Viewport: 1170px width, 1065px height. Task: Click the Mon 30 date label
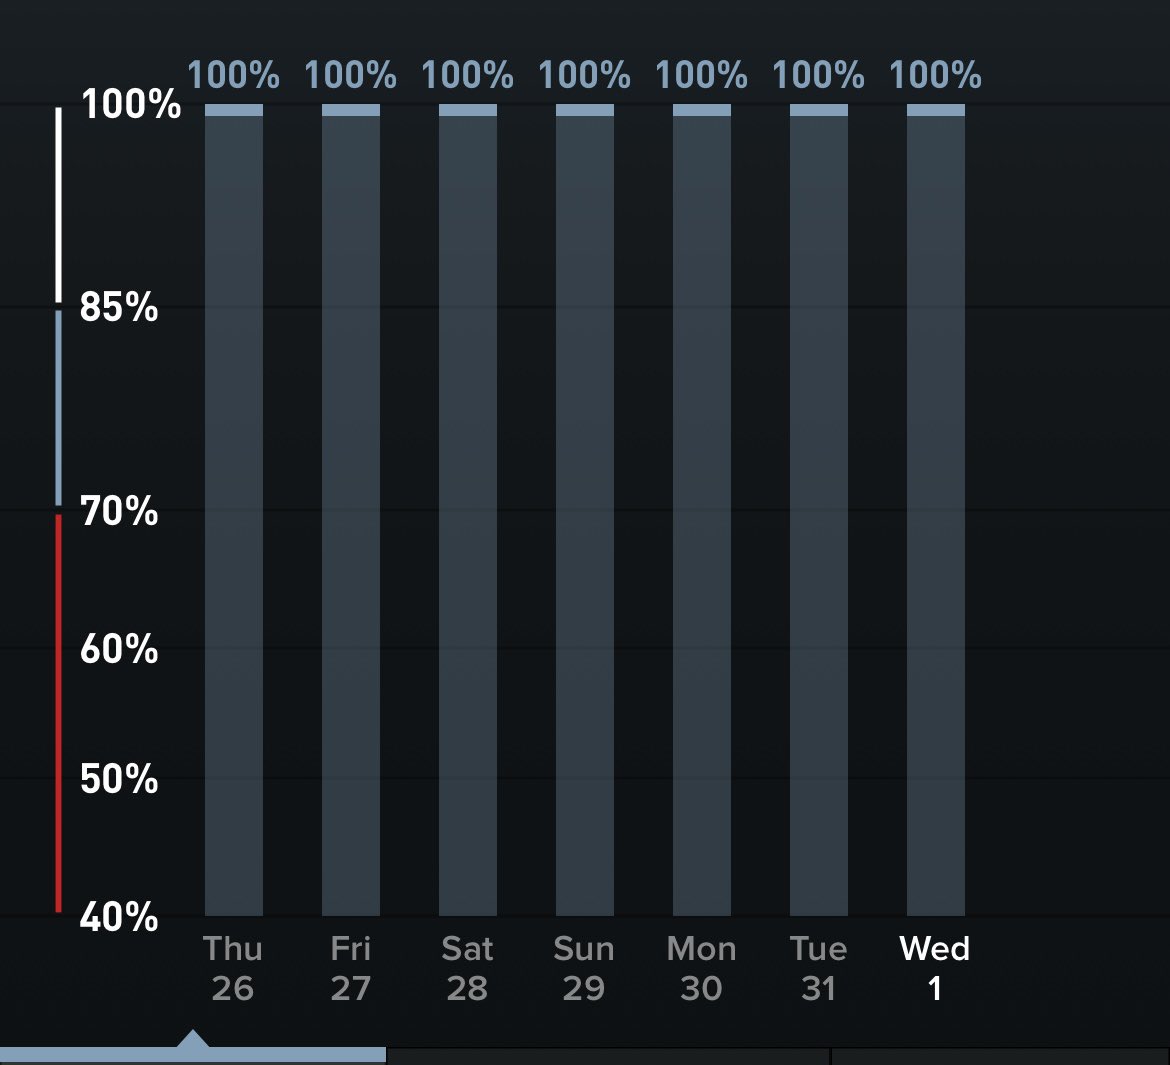pos(701,968)
